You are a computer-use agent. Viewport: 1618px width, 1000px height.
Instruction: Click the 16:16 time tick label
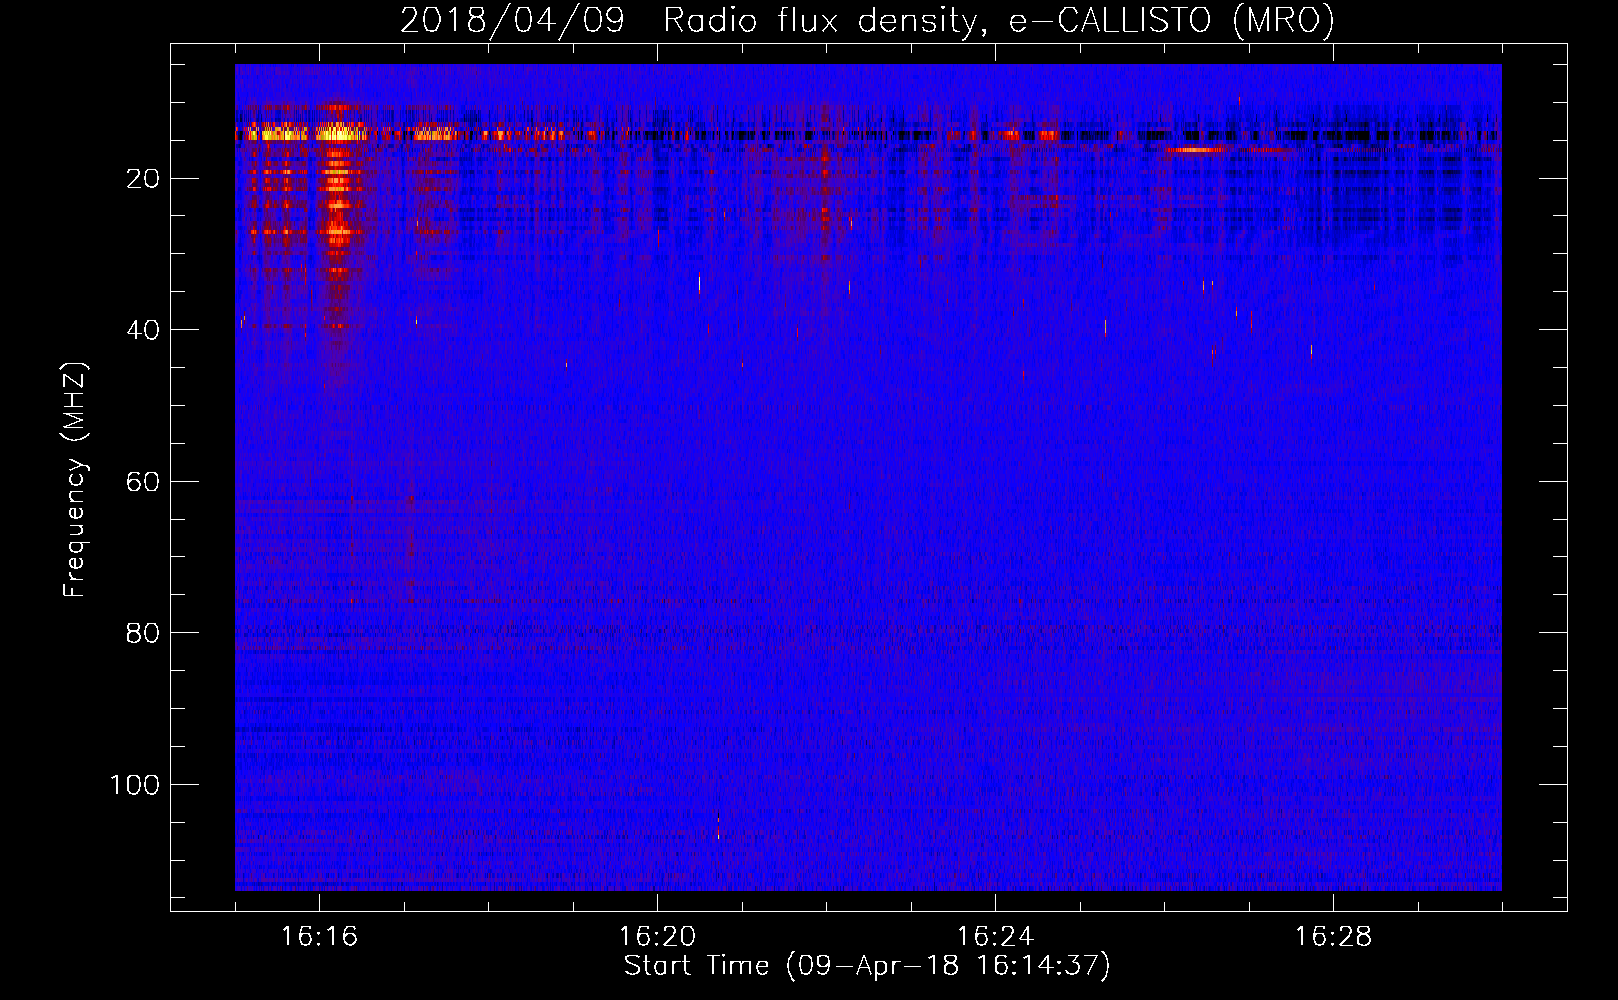point(319,937)
